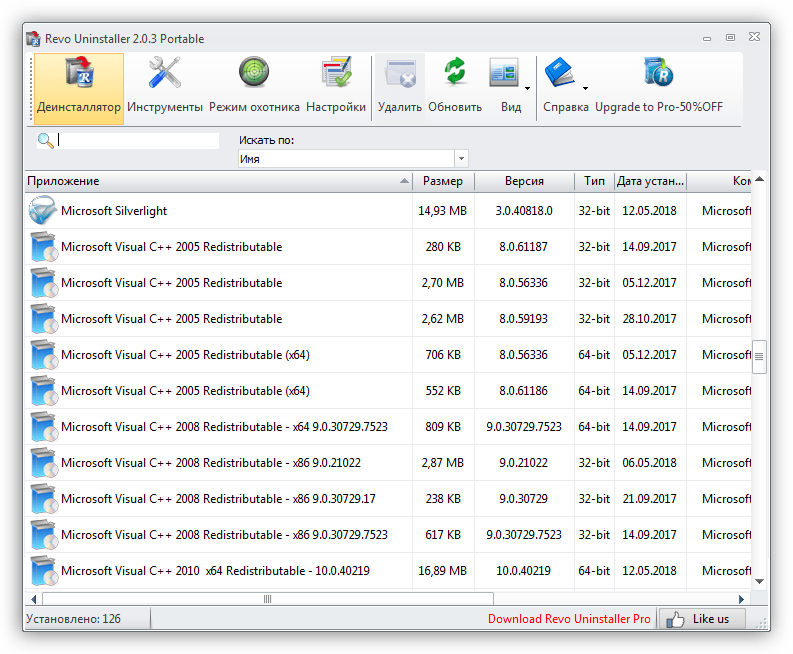
Task: Activate Режим охотника radar icon
Action: click(254, 72)
